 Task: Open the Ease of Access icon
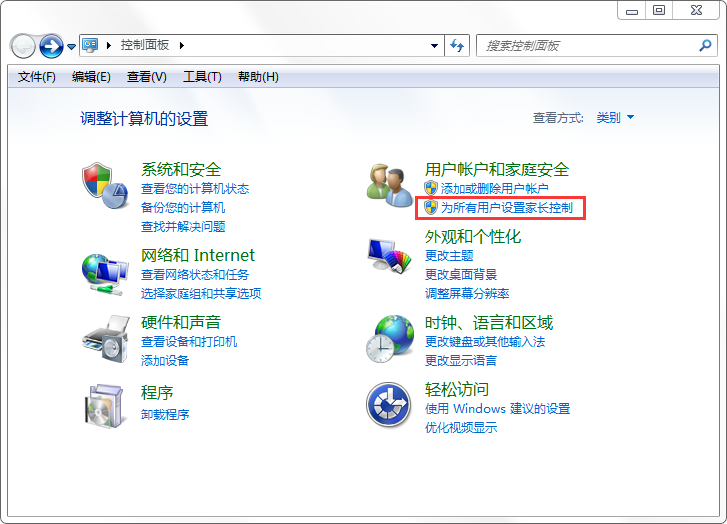coord(388,404)
